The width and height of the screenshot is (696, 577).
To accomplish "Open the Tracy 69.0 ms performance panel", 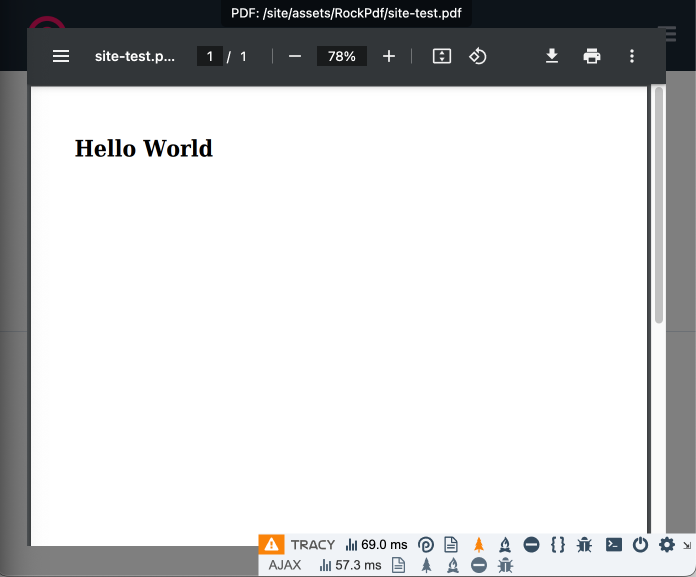I will click(376, 545).
